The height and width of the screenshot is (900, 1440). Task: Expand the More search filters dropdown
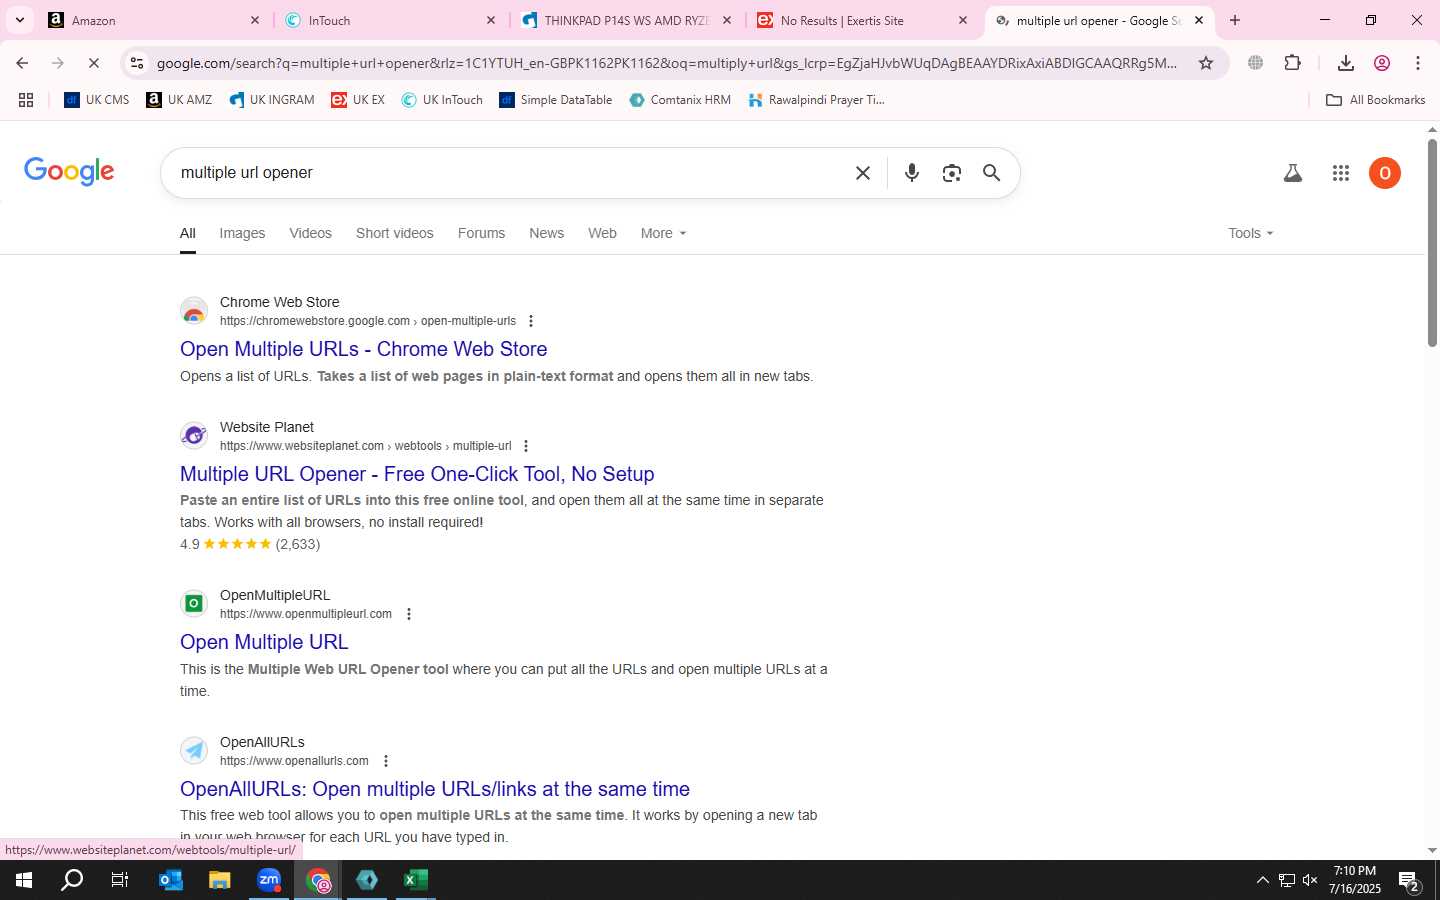click(x=663, y=233)
